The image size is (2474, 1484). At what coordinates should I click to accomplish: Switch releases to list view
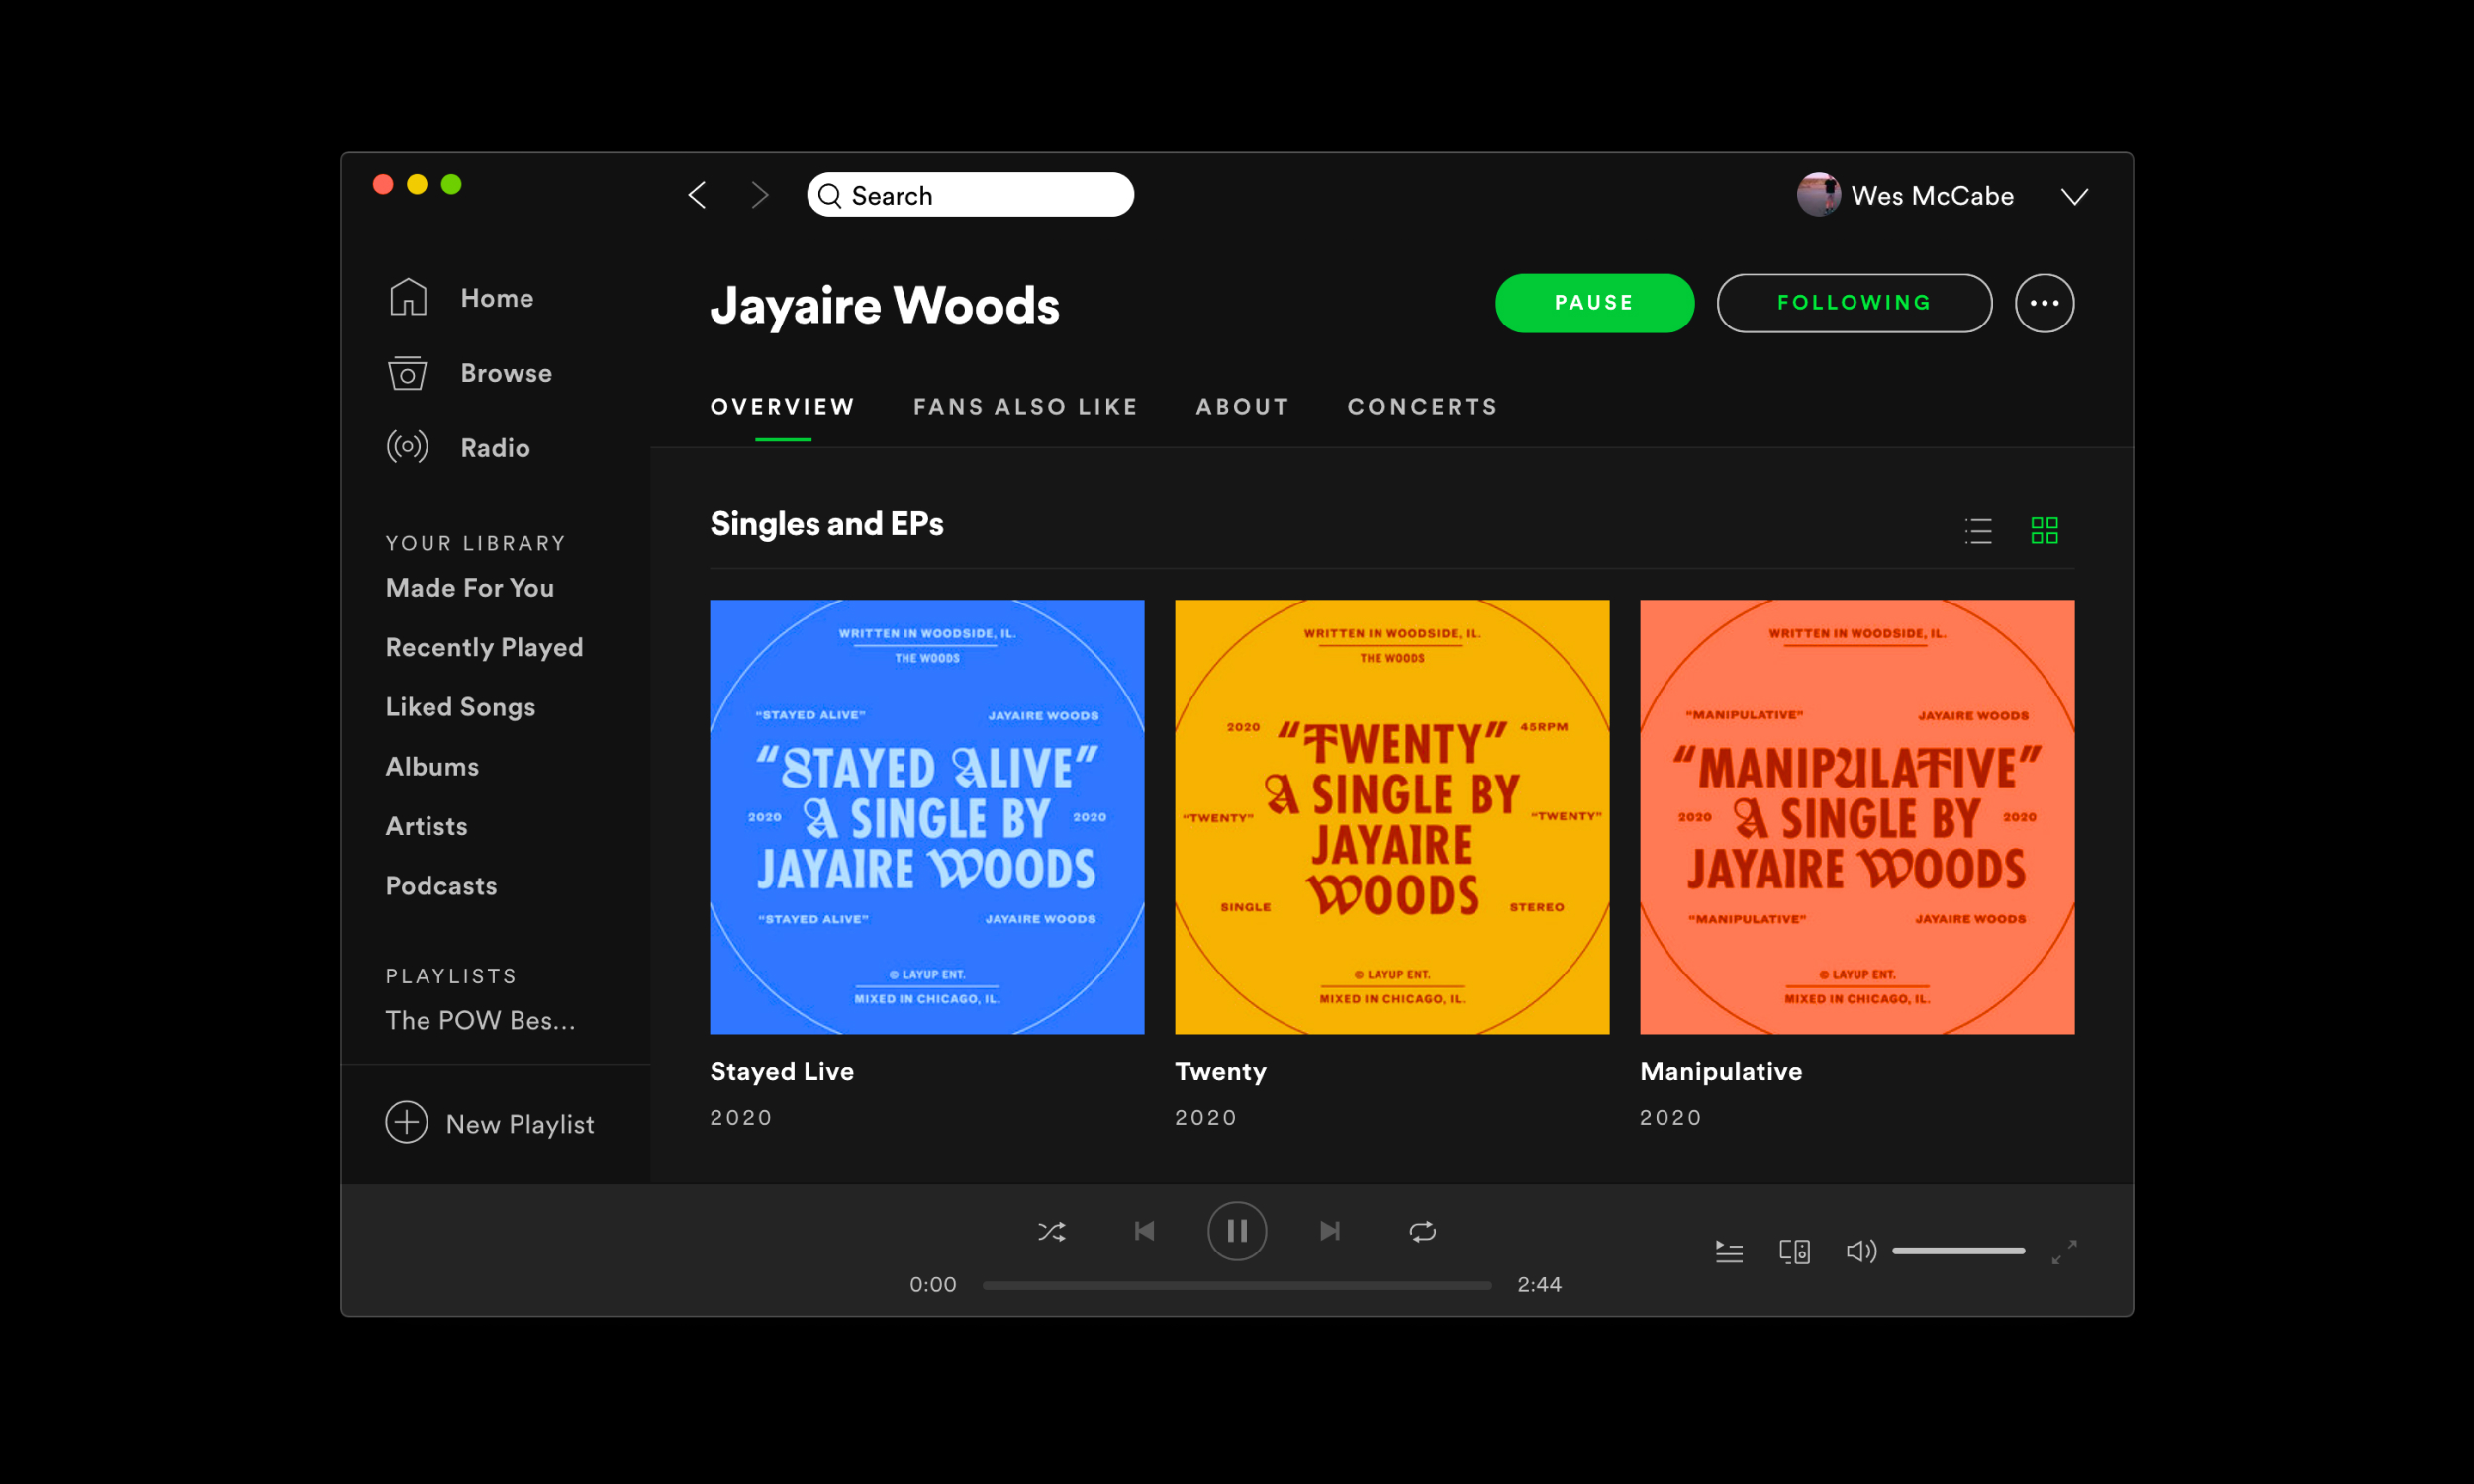(1978, 531)
